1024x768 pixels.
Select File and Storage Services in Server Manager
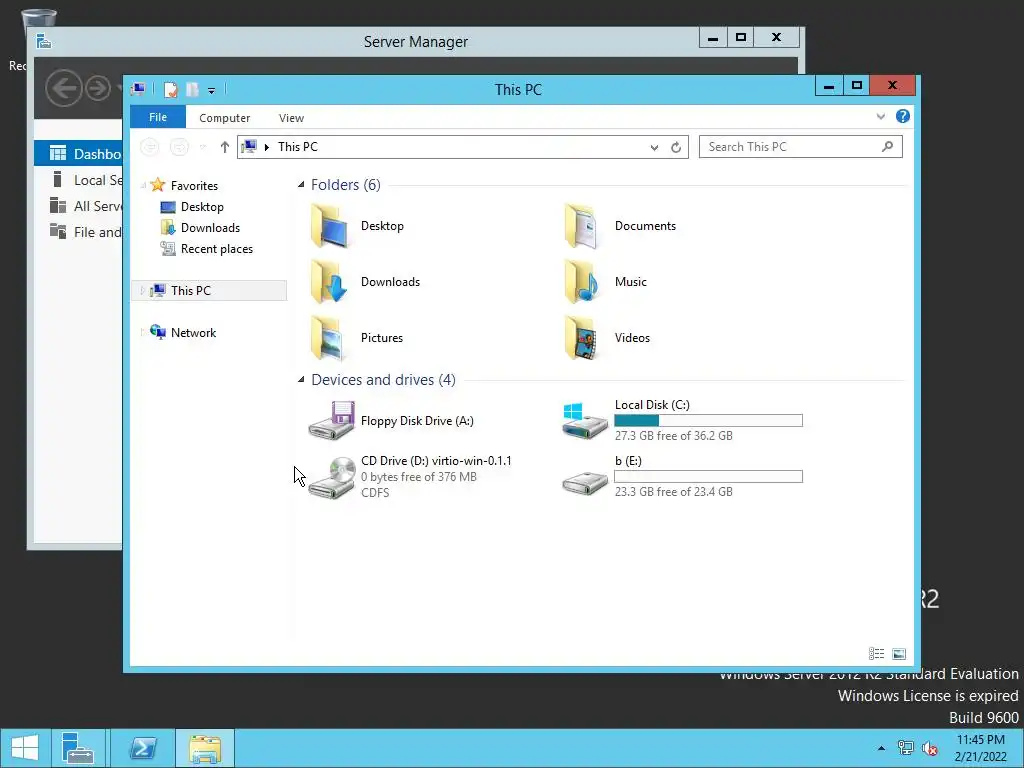tap(78, 232)
